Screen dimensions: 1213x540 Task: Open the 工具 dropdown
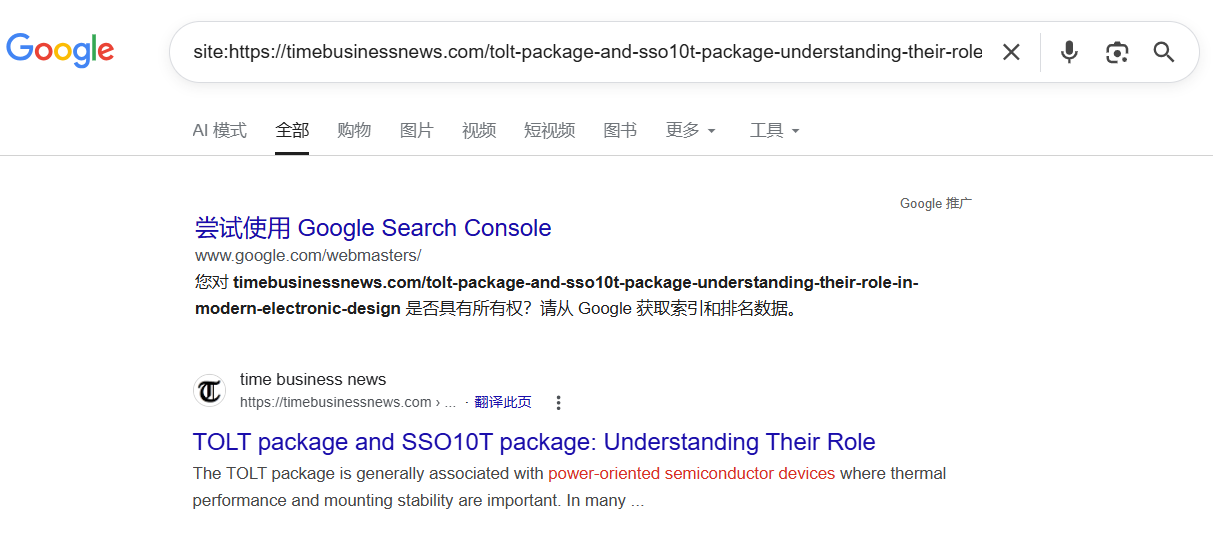point(775,131)
